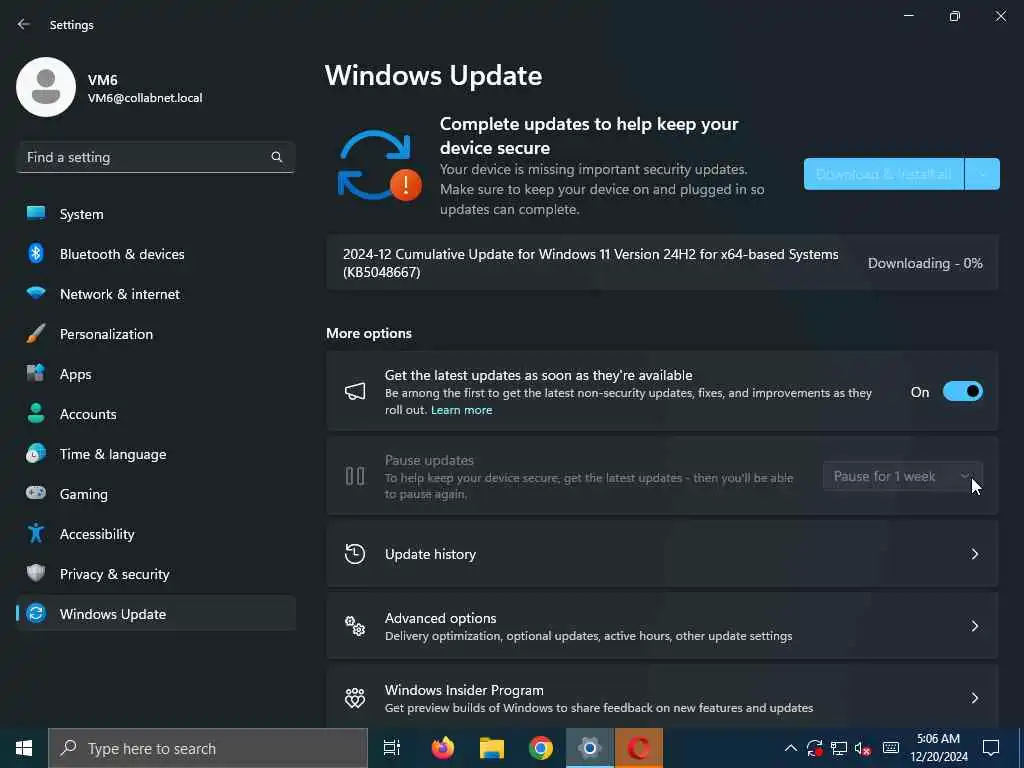Open File Explorer from the taskbar
The height and width of the screenshot is (768, 1024).
(x=492, y=748)
